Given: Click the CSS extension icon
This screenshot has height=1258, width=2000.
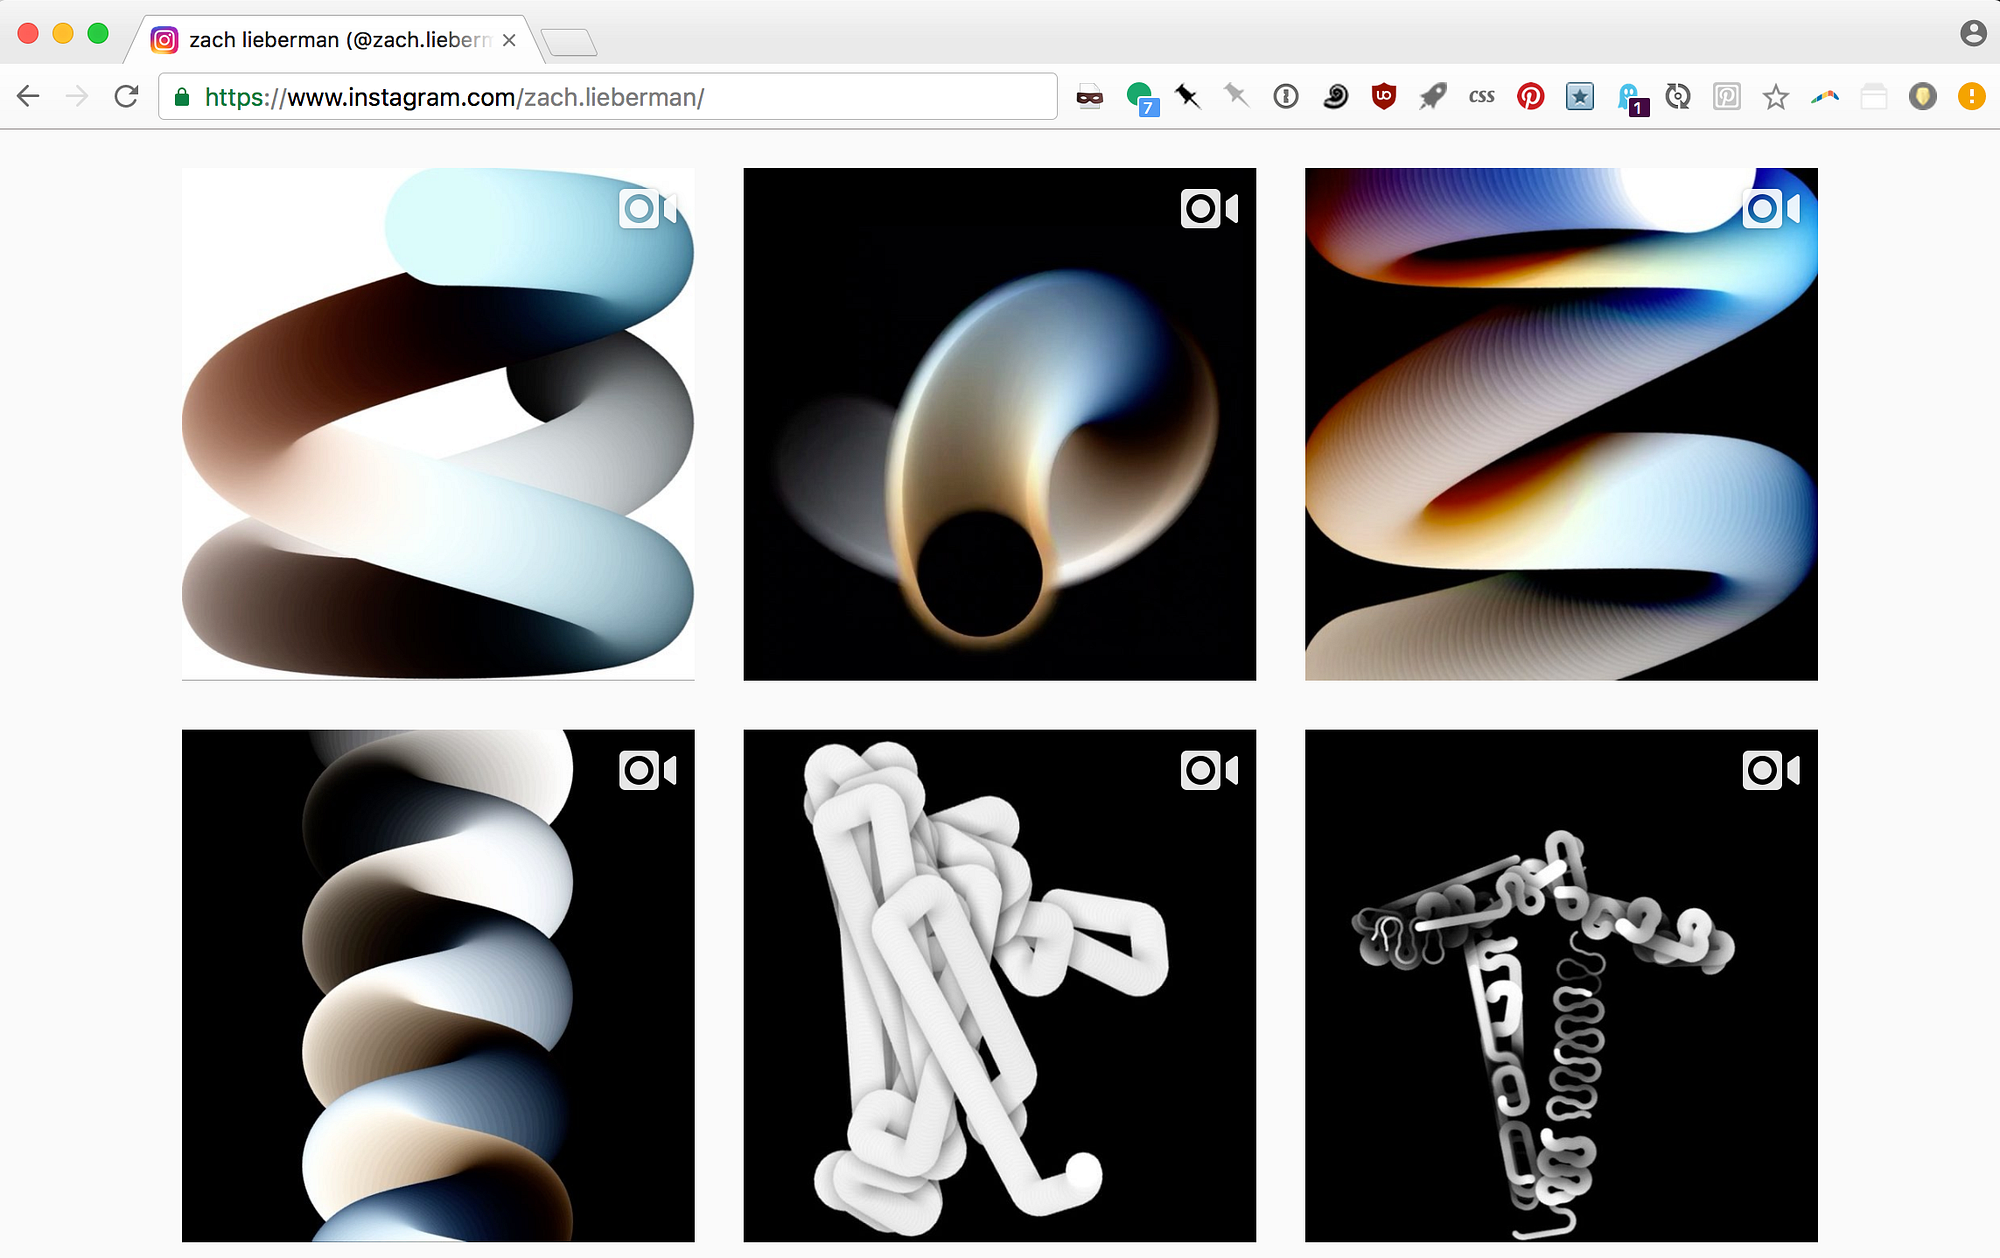Looking at the screenshot, I should [1481, 97].
